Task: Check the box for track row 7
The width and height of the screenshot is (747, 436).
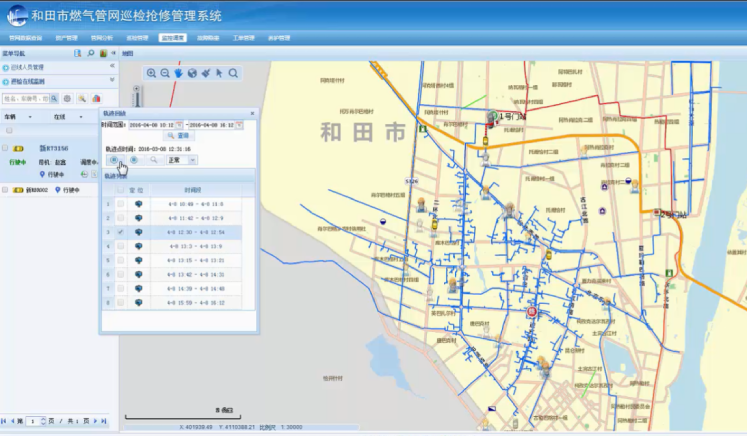Action: [x=121, y=289]
